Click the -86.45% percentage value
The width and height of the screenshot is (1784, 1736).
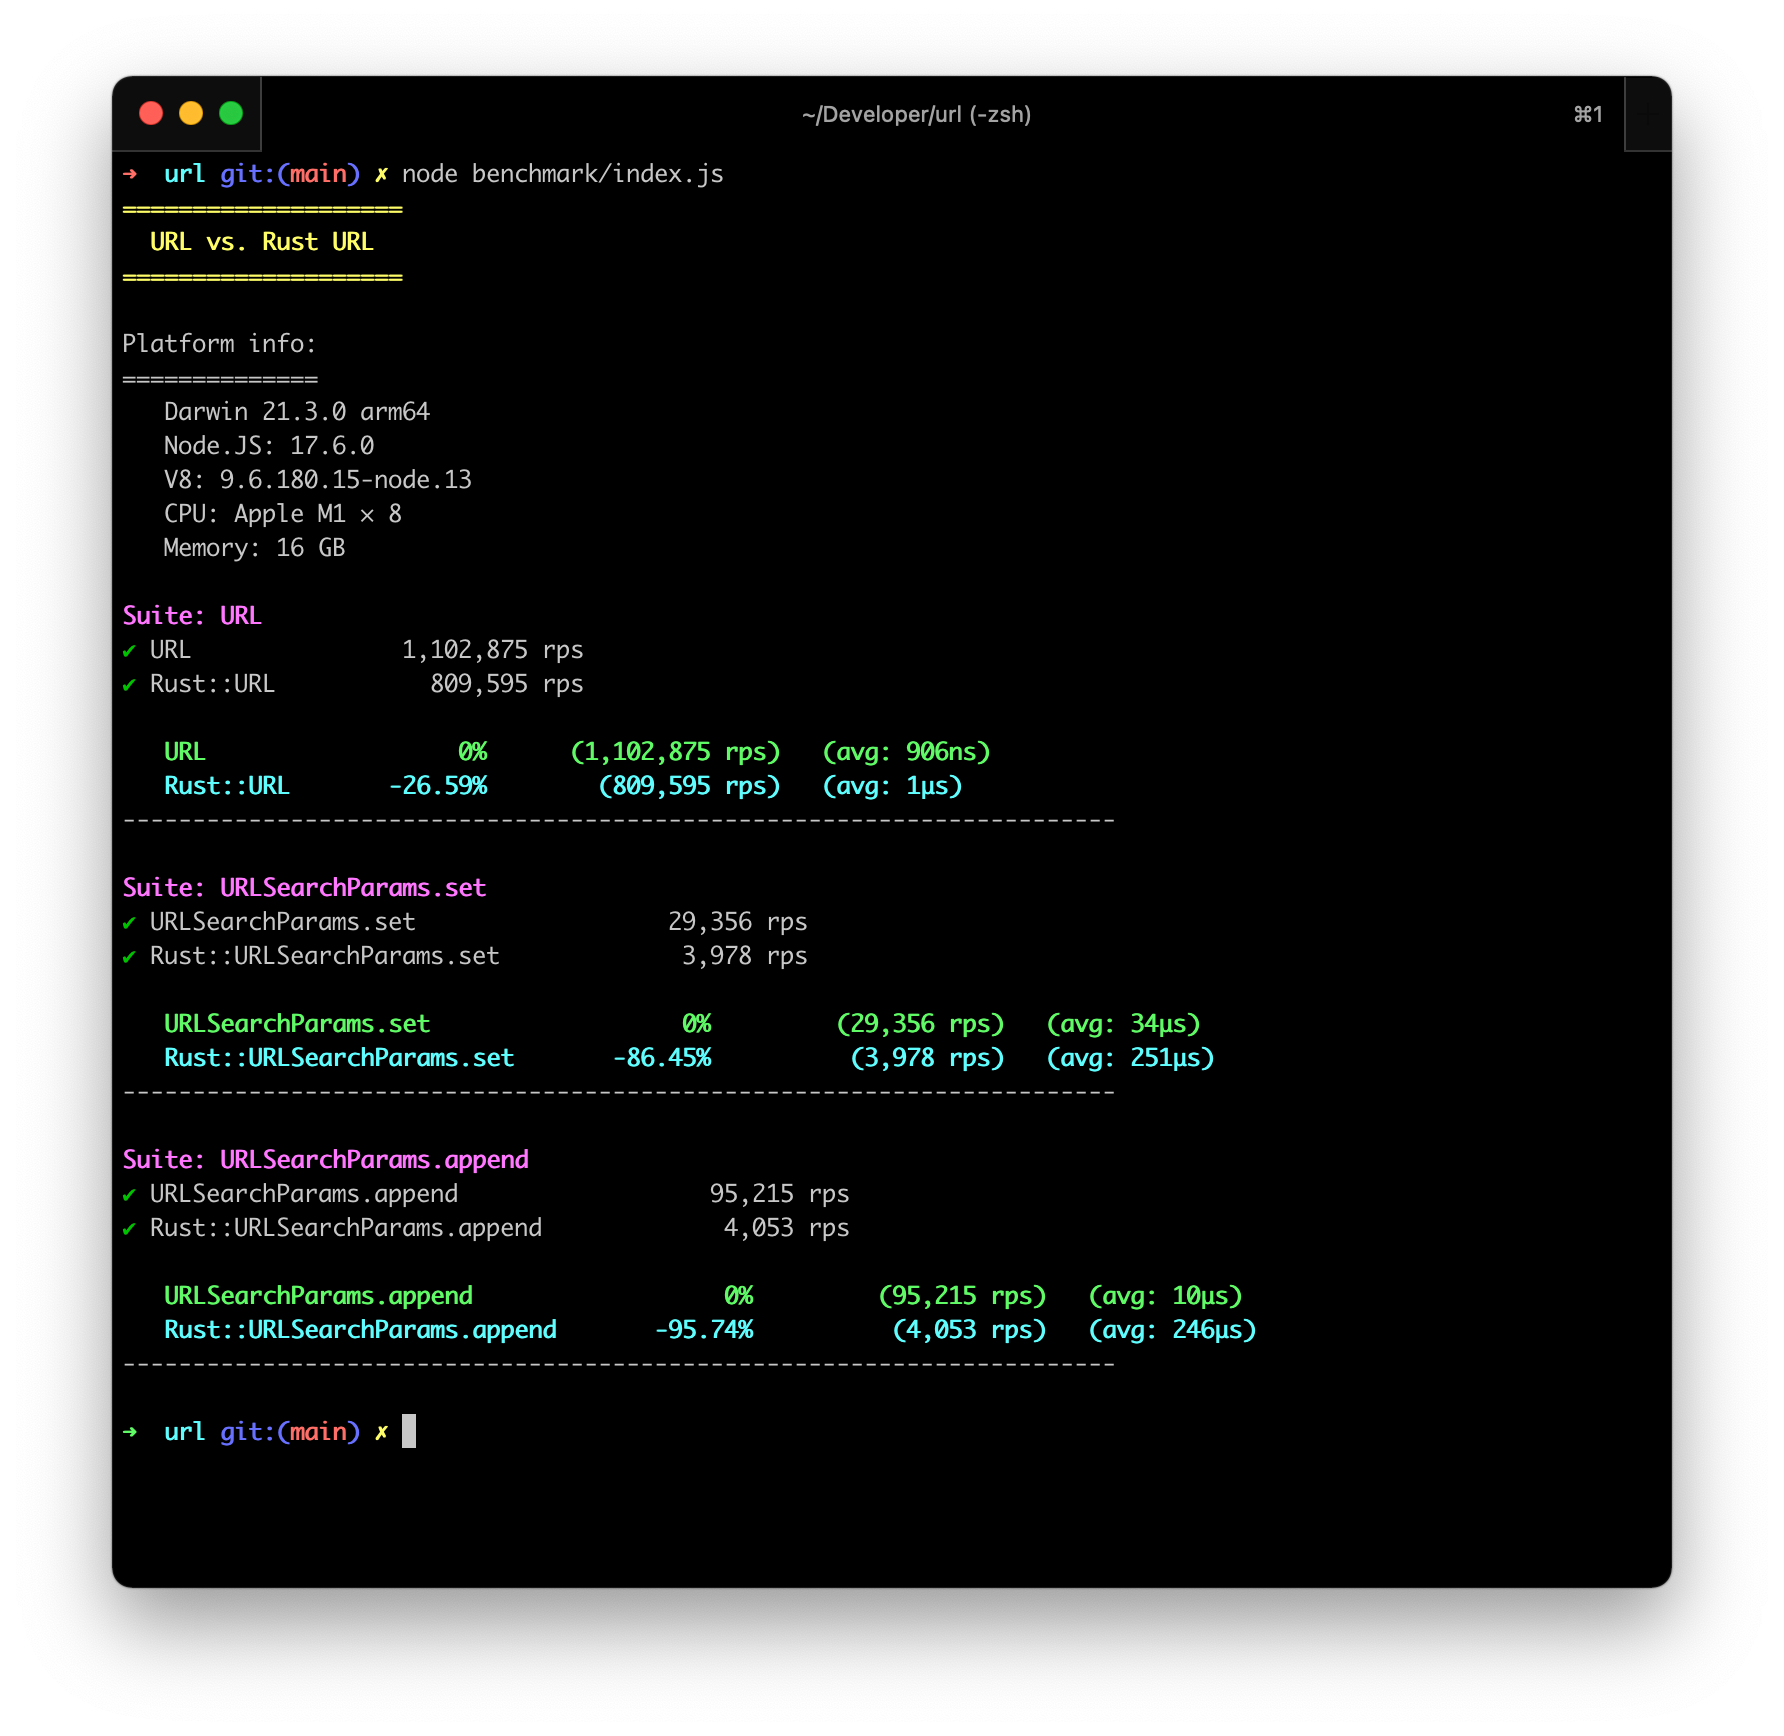point(663,1057)
